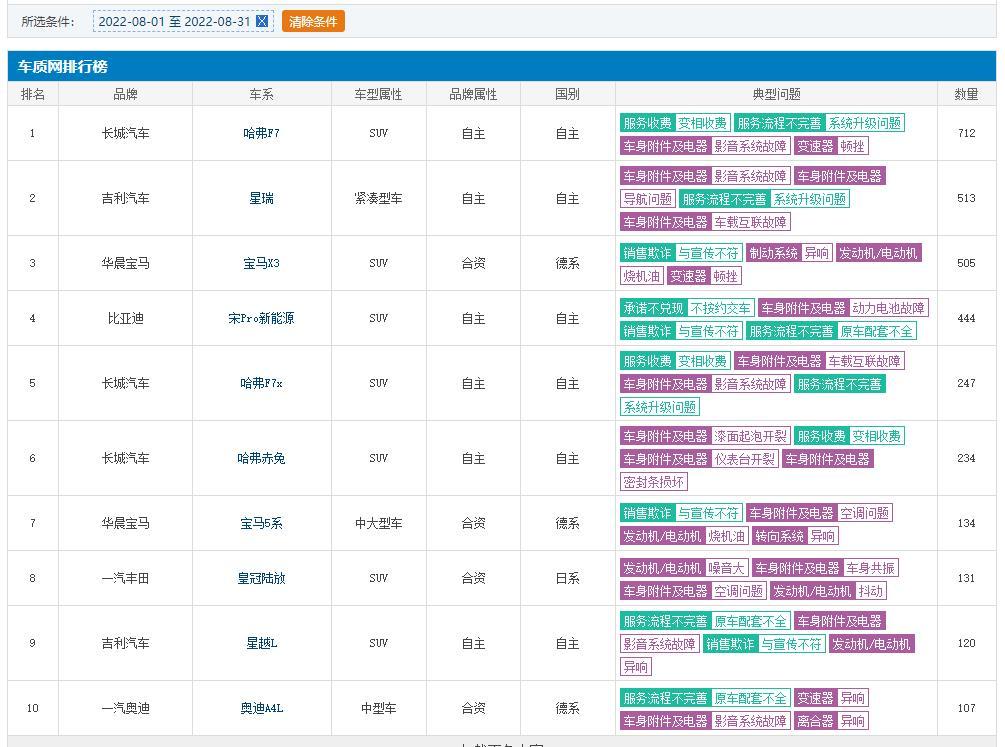Click the 513 complaint count
1005x747 pixels.
966,198
